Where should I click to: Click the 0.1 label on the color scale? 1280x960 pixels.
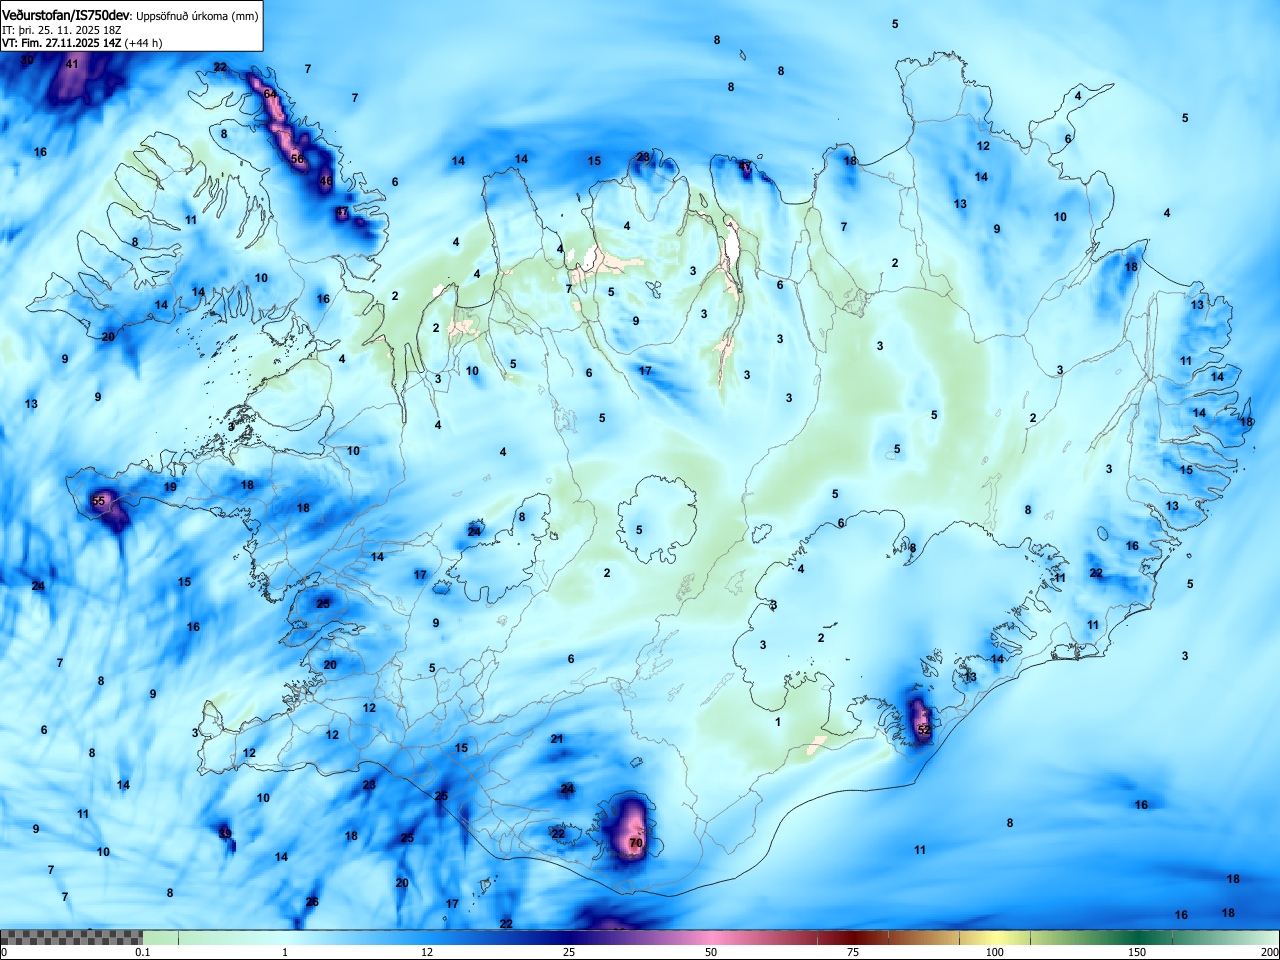[143, 952]
